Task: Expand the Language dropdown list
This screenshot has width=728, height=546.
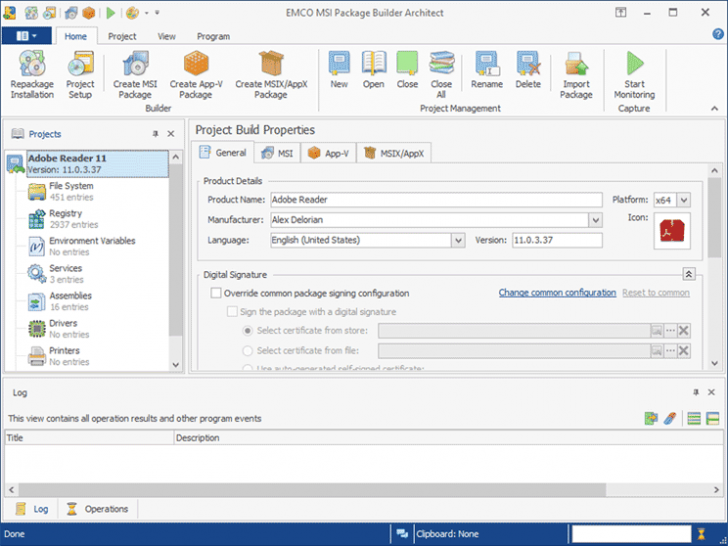Action: (458, 240)
